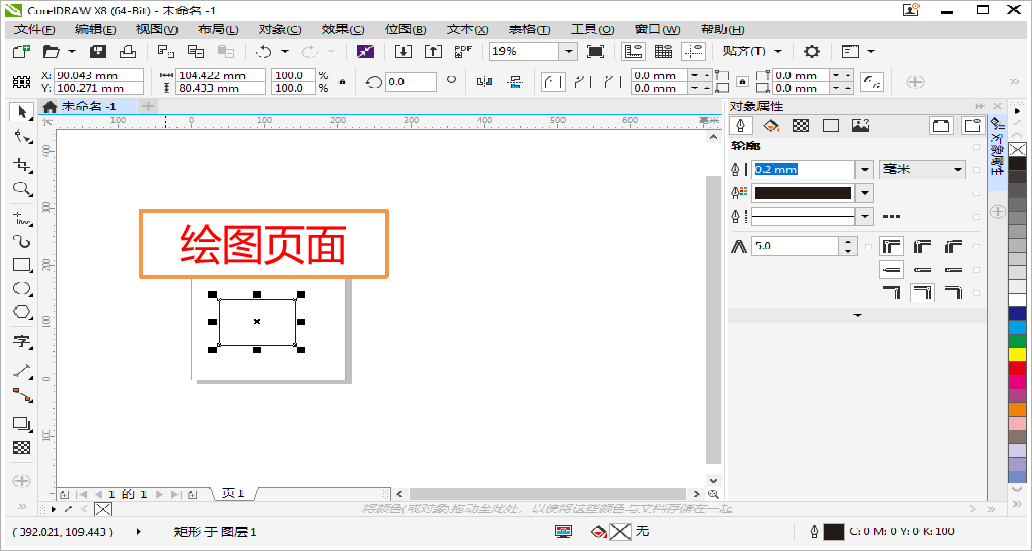Switch to the 页1 page tab
Viewport: 1032px width, 551px height.
(x=234, y=494)
